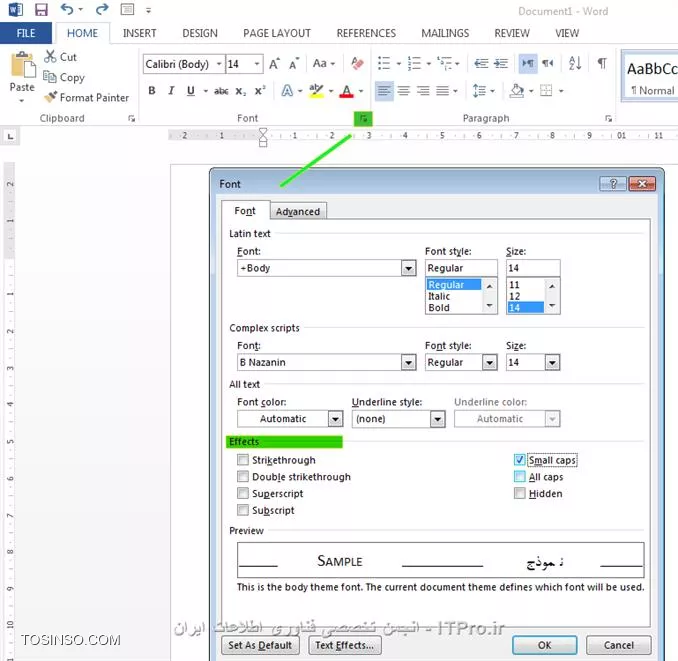Click the Paste clipboard icon
This screenshot has height=661, width=678.
[x=22, y=65]
